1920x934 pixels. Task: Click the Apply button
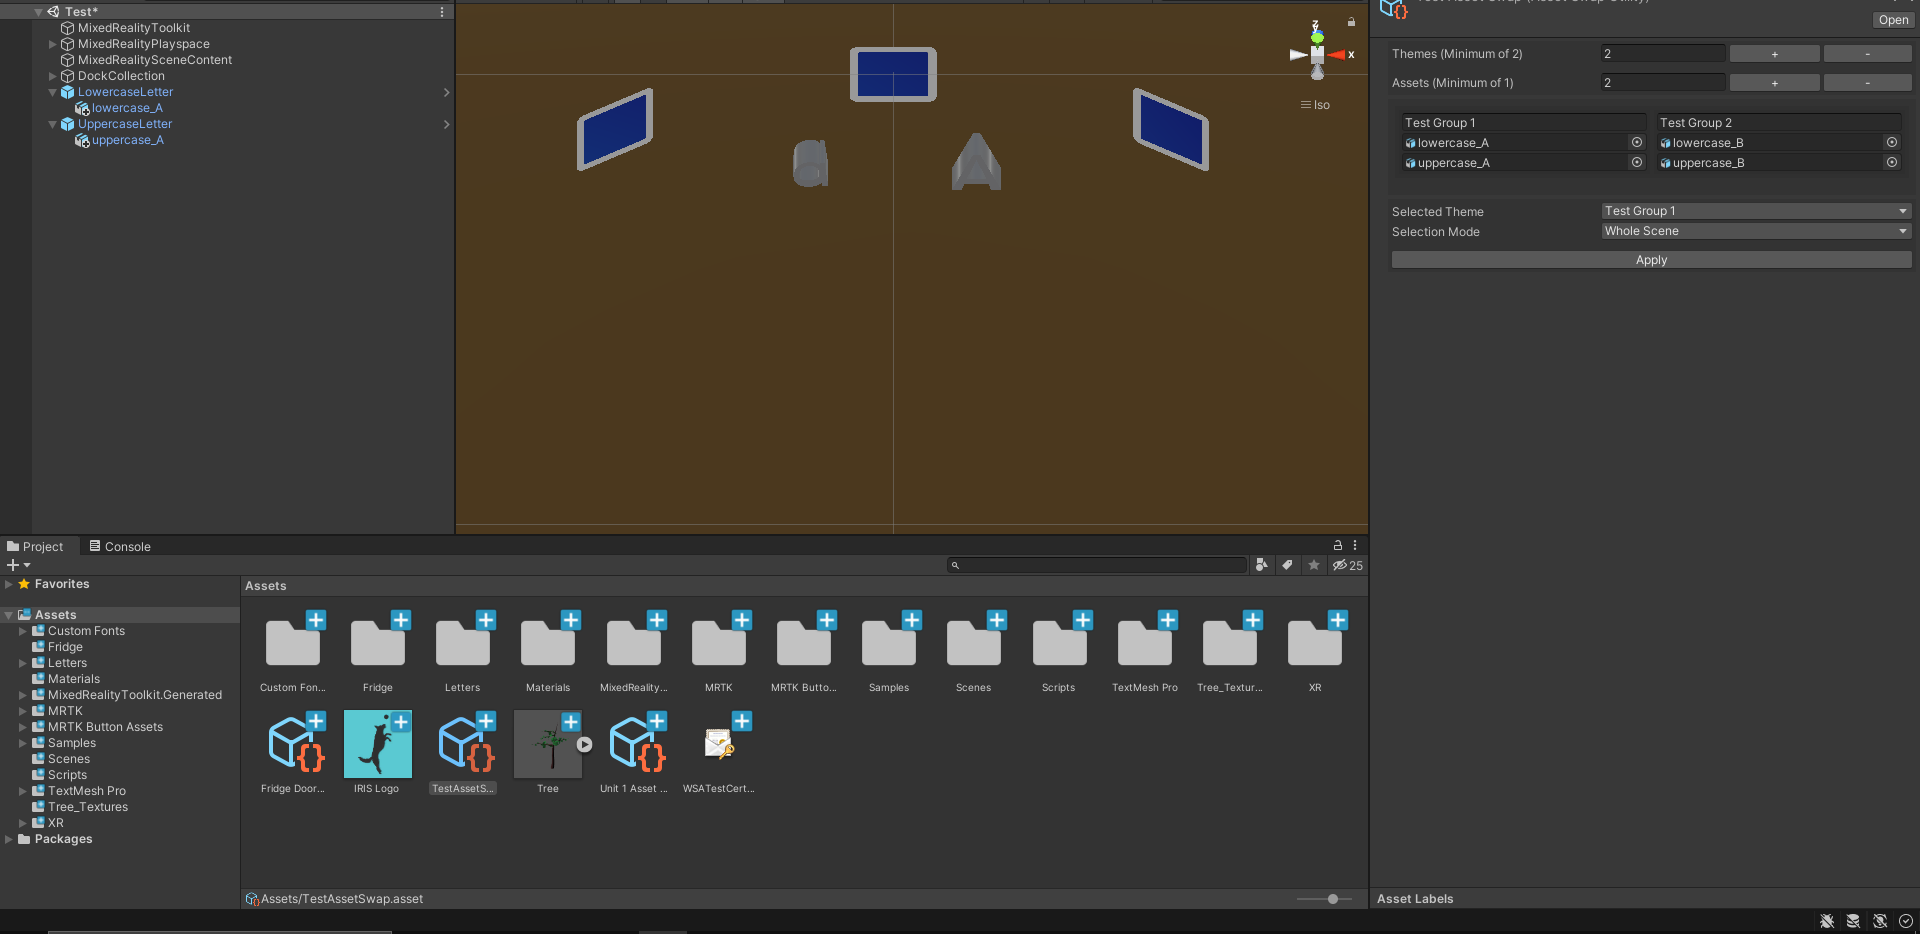[x=1651, y=260]
